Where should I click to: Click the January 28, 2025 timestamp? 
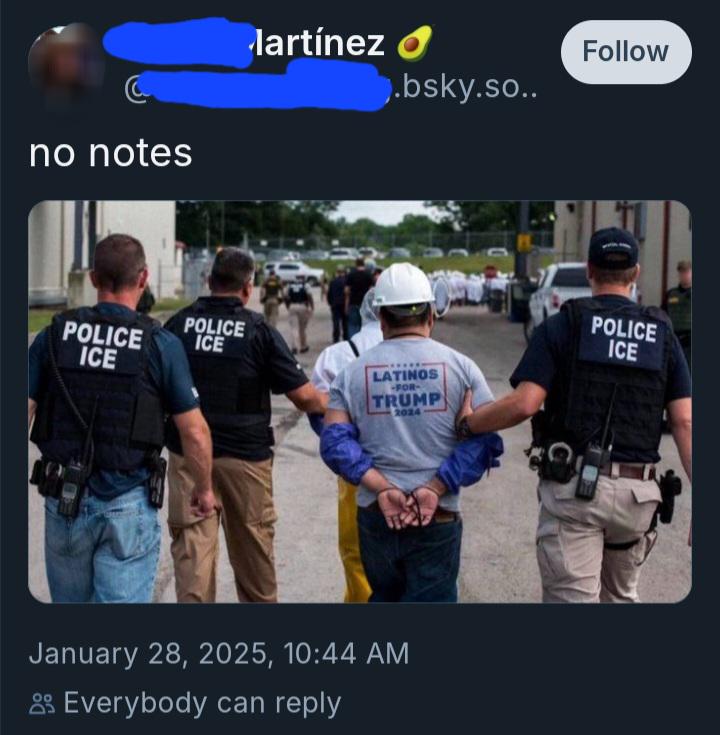tap(219, 653)
